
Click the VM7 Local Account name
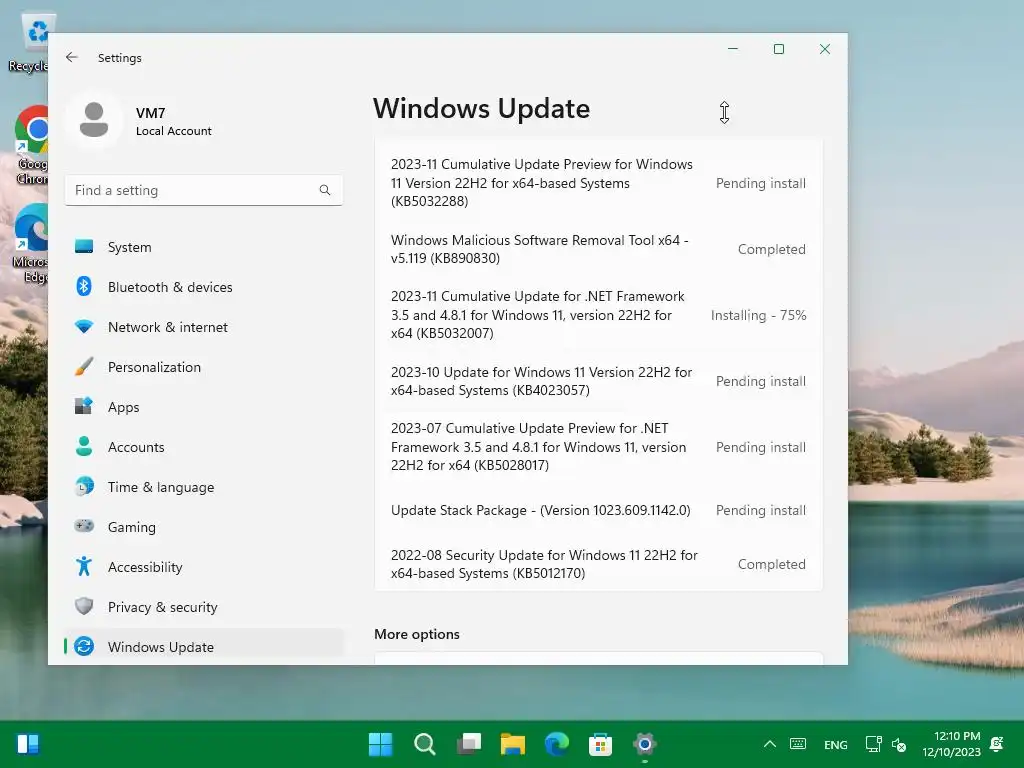tap(173, 121)
